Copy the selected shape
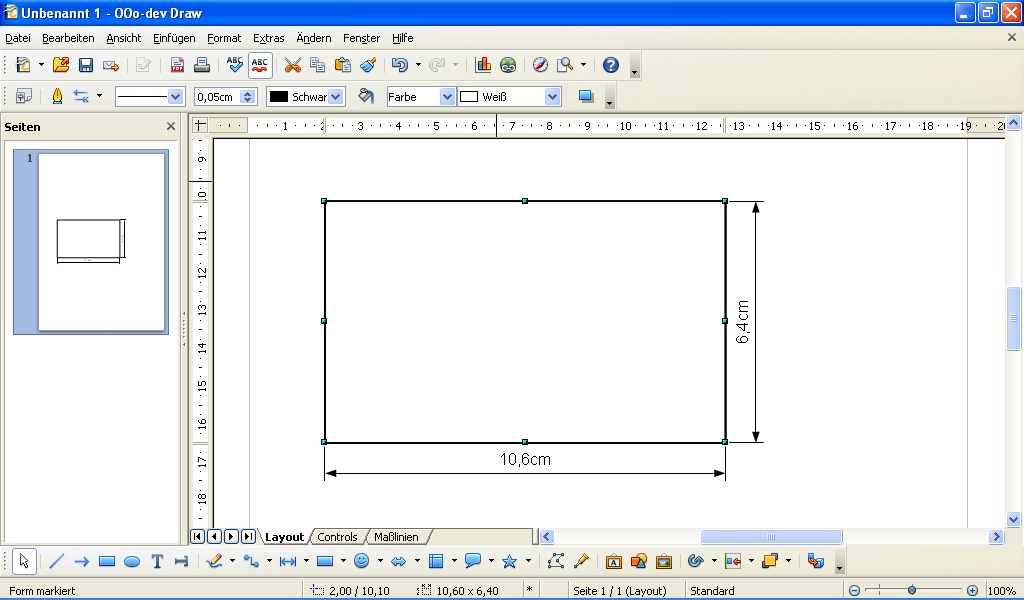The image size is (1024, 600). pos(317,65)
